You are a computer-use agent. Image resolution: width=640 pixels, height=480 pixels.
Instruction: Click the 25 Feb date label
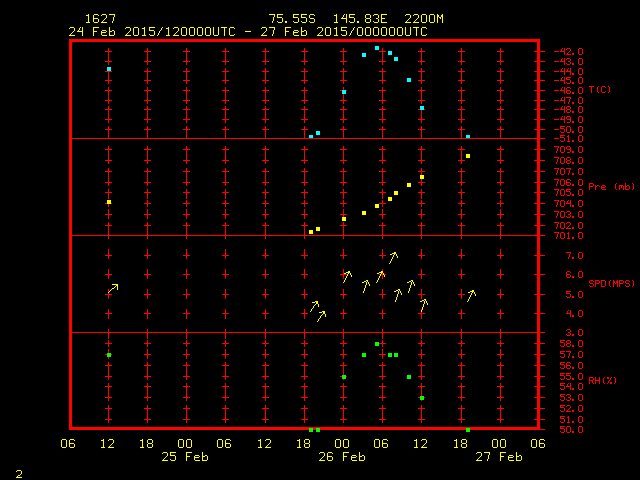click(185, 457)
